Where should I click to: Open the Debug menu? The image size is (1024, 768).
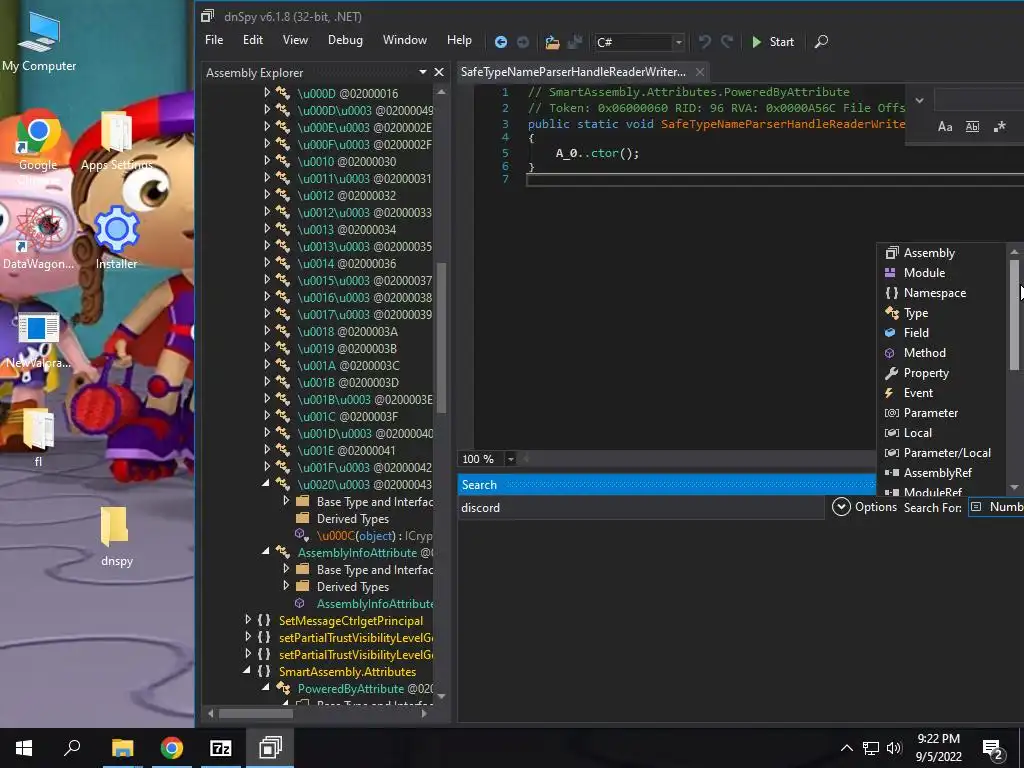coord(345,40)
